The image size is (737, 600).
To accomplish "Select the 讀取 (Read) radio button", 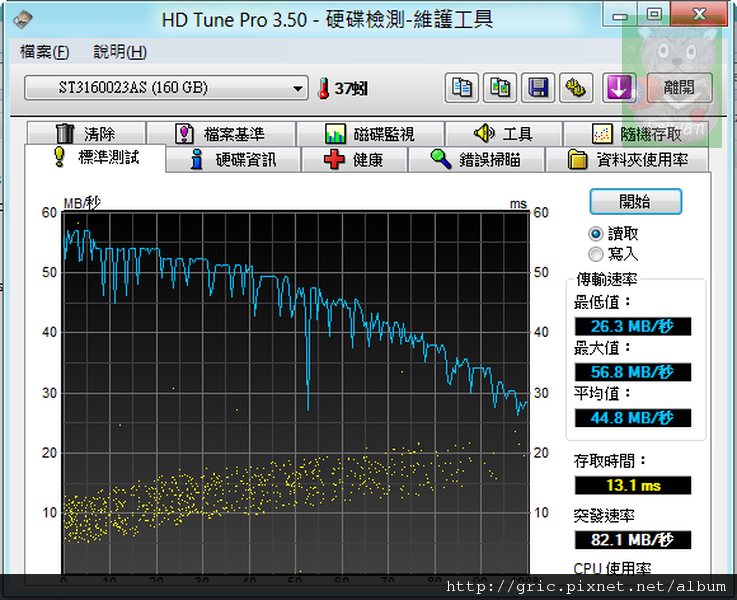I will pyautogui.click(x=596, y=233).
